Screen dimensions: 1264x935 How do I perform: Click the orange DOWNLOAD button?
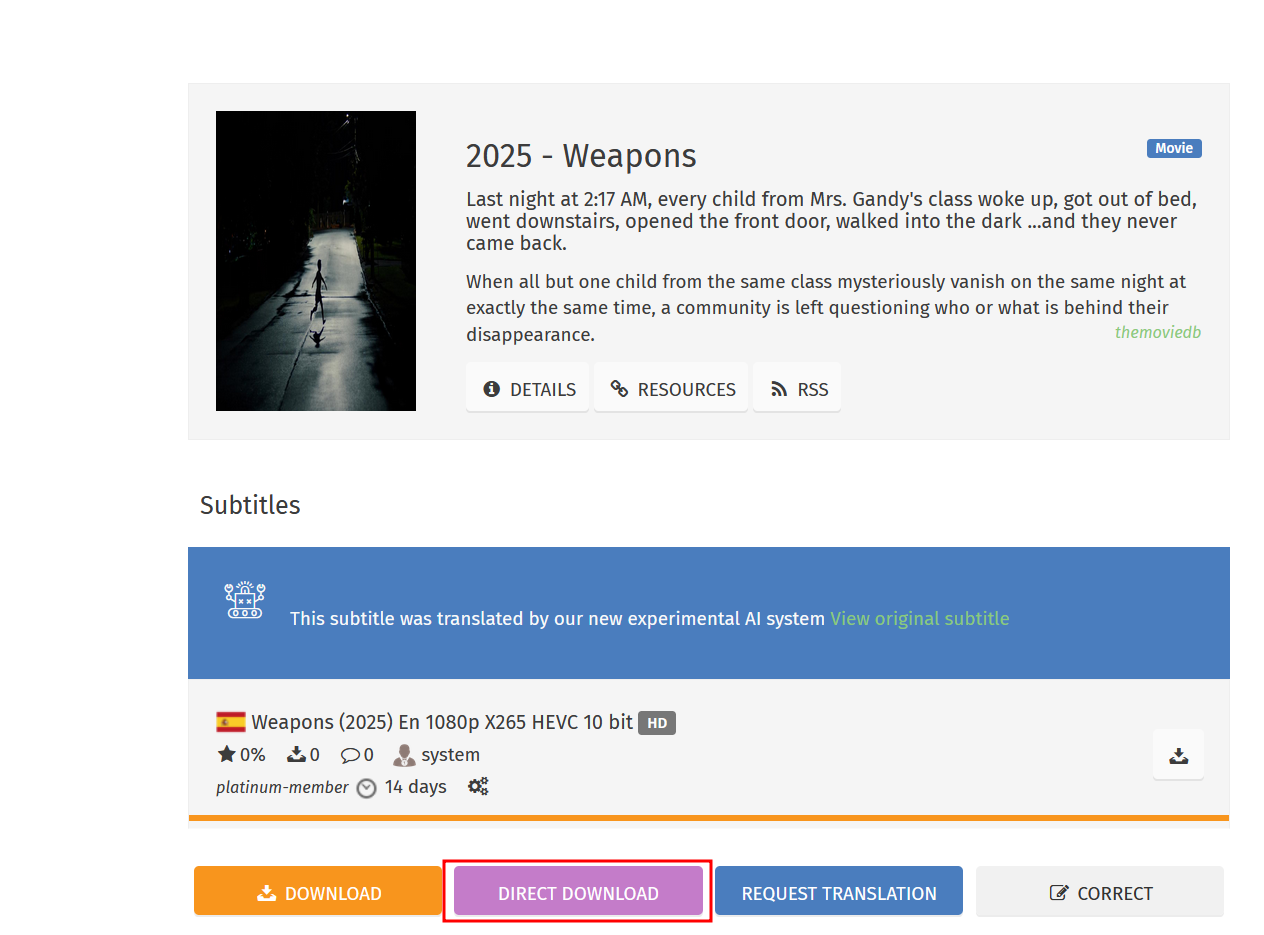click(x=318, y=891)
